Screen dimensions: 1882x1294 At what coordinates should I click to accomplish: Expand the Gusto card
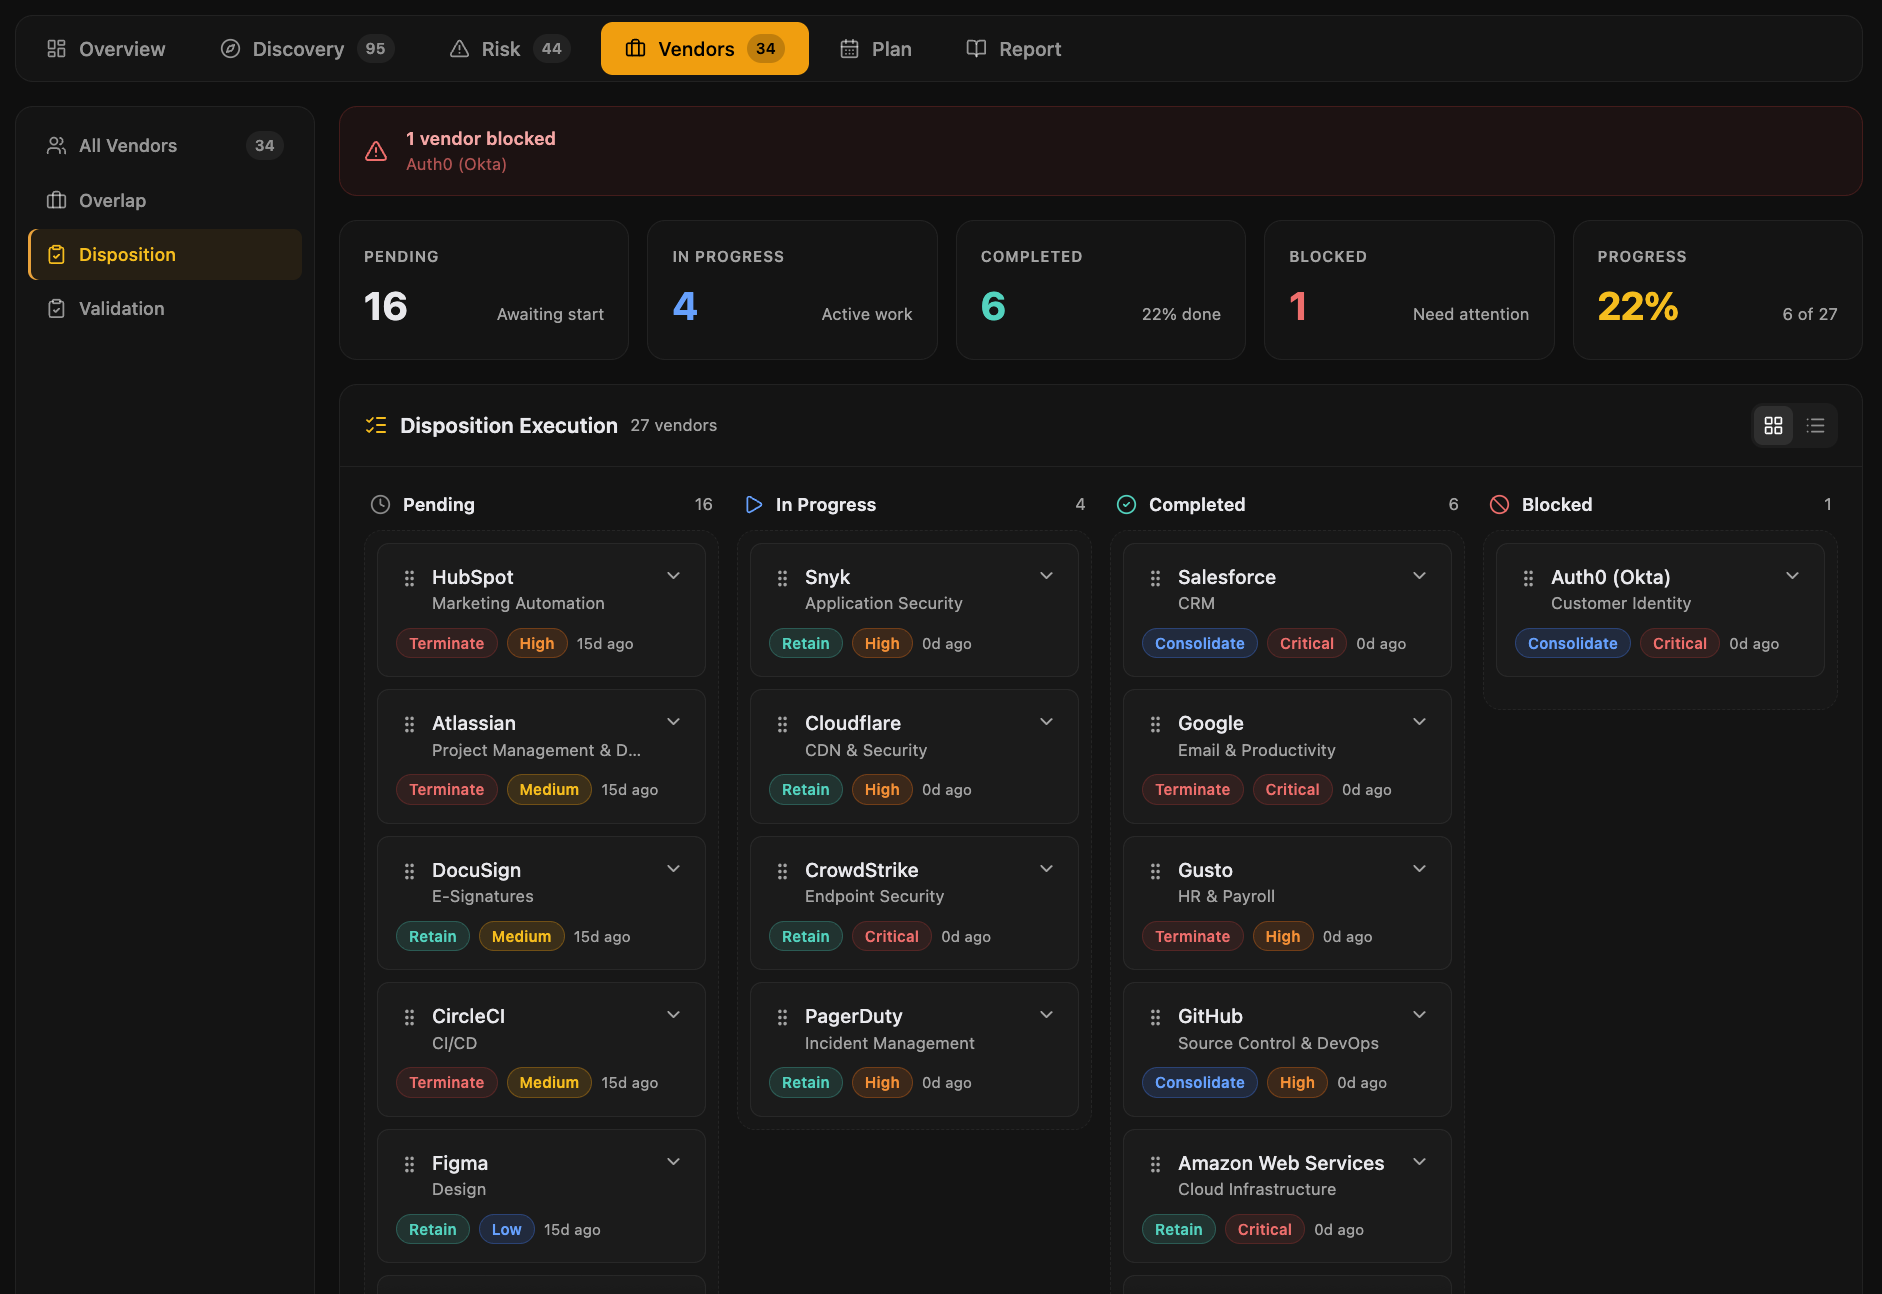pyautogui.click(x=1419, y=869)
